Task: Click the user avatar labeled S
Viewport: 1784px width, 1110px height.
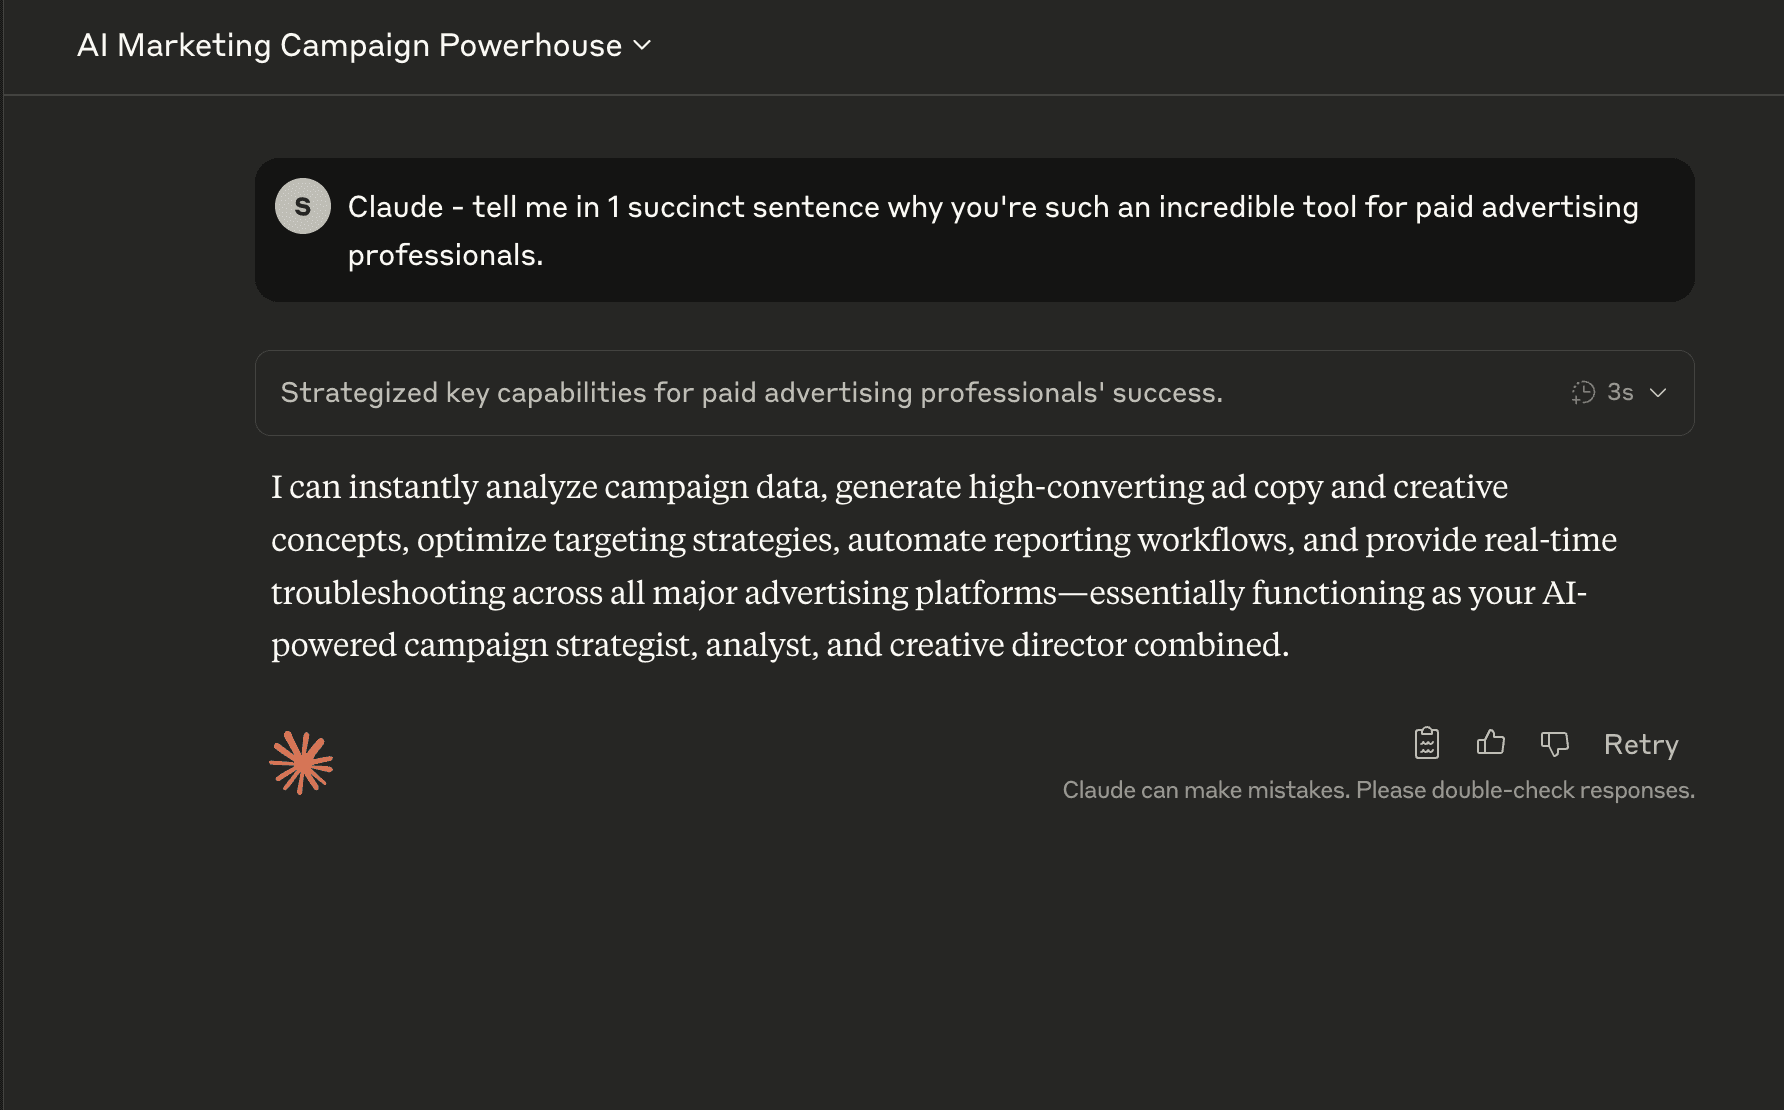Action: click(x=303, y=206)
